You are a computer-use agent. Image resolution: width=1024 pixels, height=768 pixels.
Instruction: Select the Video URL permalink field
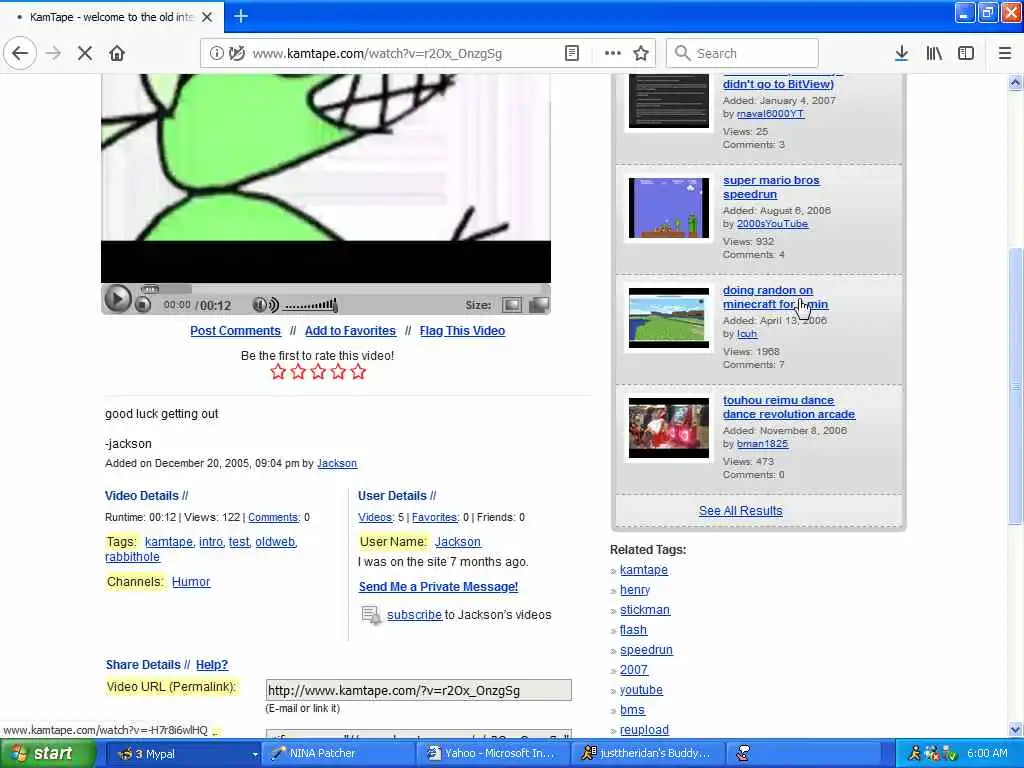click(x=419, y=690)
